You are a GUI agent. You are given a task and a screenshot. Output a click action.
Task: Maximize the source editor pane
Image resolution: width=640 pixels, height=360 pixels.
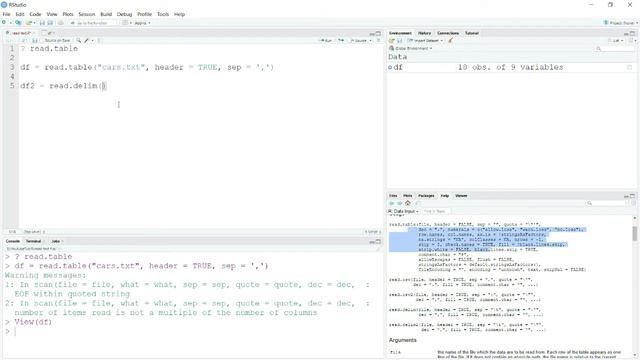tap(378, 33)
